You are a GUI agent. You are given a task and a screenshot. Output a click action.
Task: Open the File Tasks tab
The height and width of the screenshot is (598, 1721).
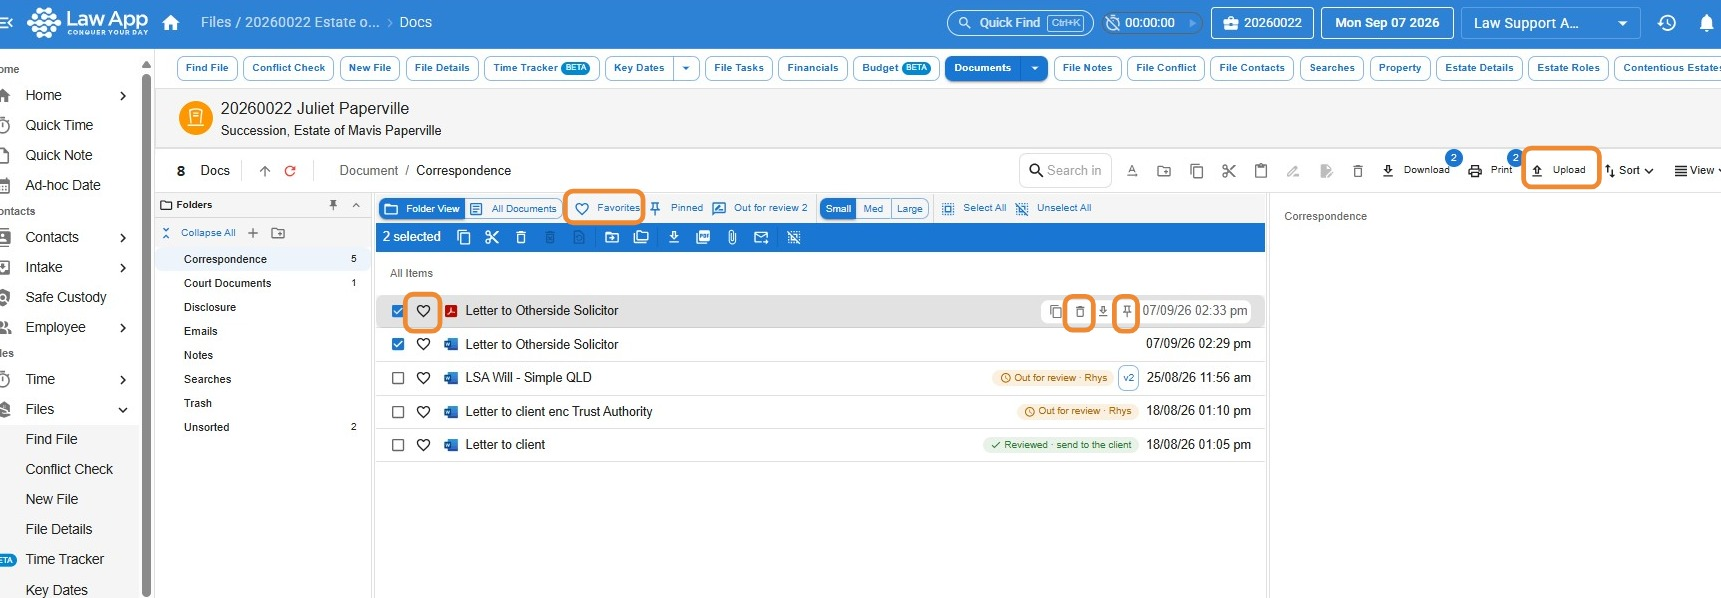[x=739, y=68]
